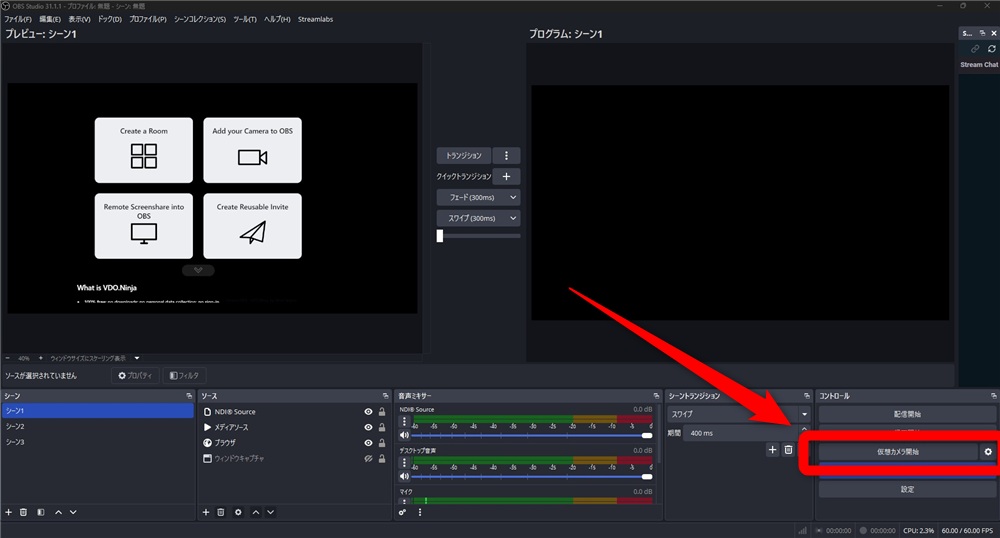The height and width of the screenshot is (538, 1000).
Task: Open スワイプ scene transition combo box
Action: (x=739, y=414)
